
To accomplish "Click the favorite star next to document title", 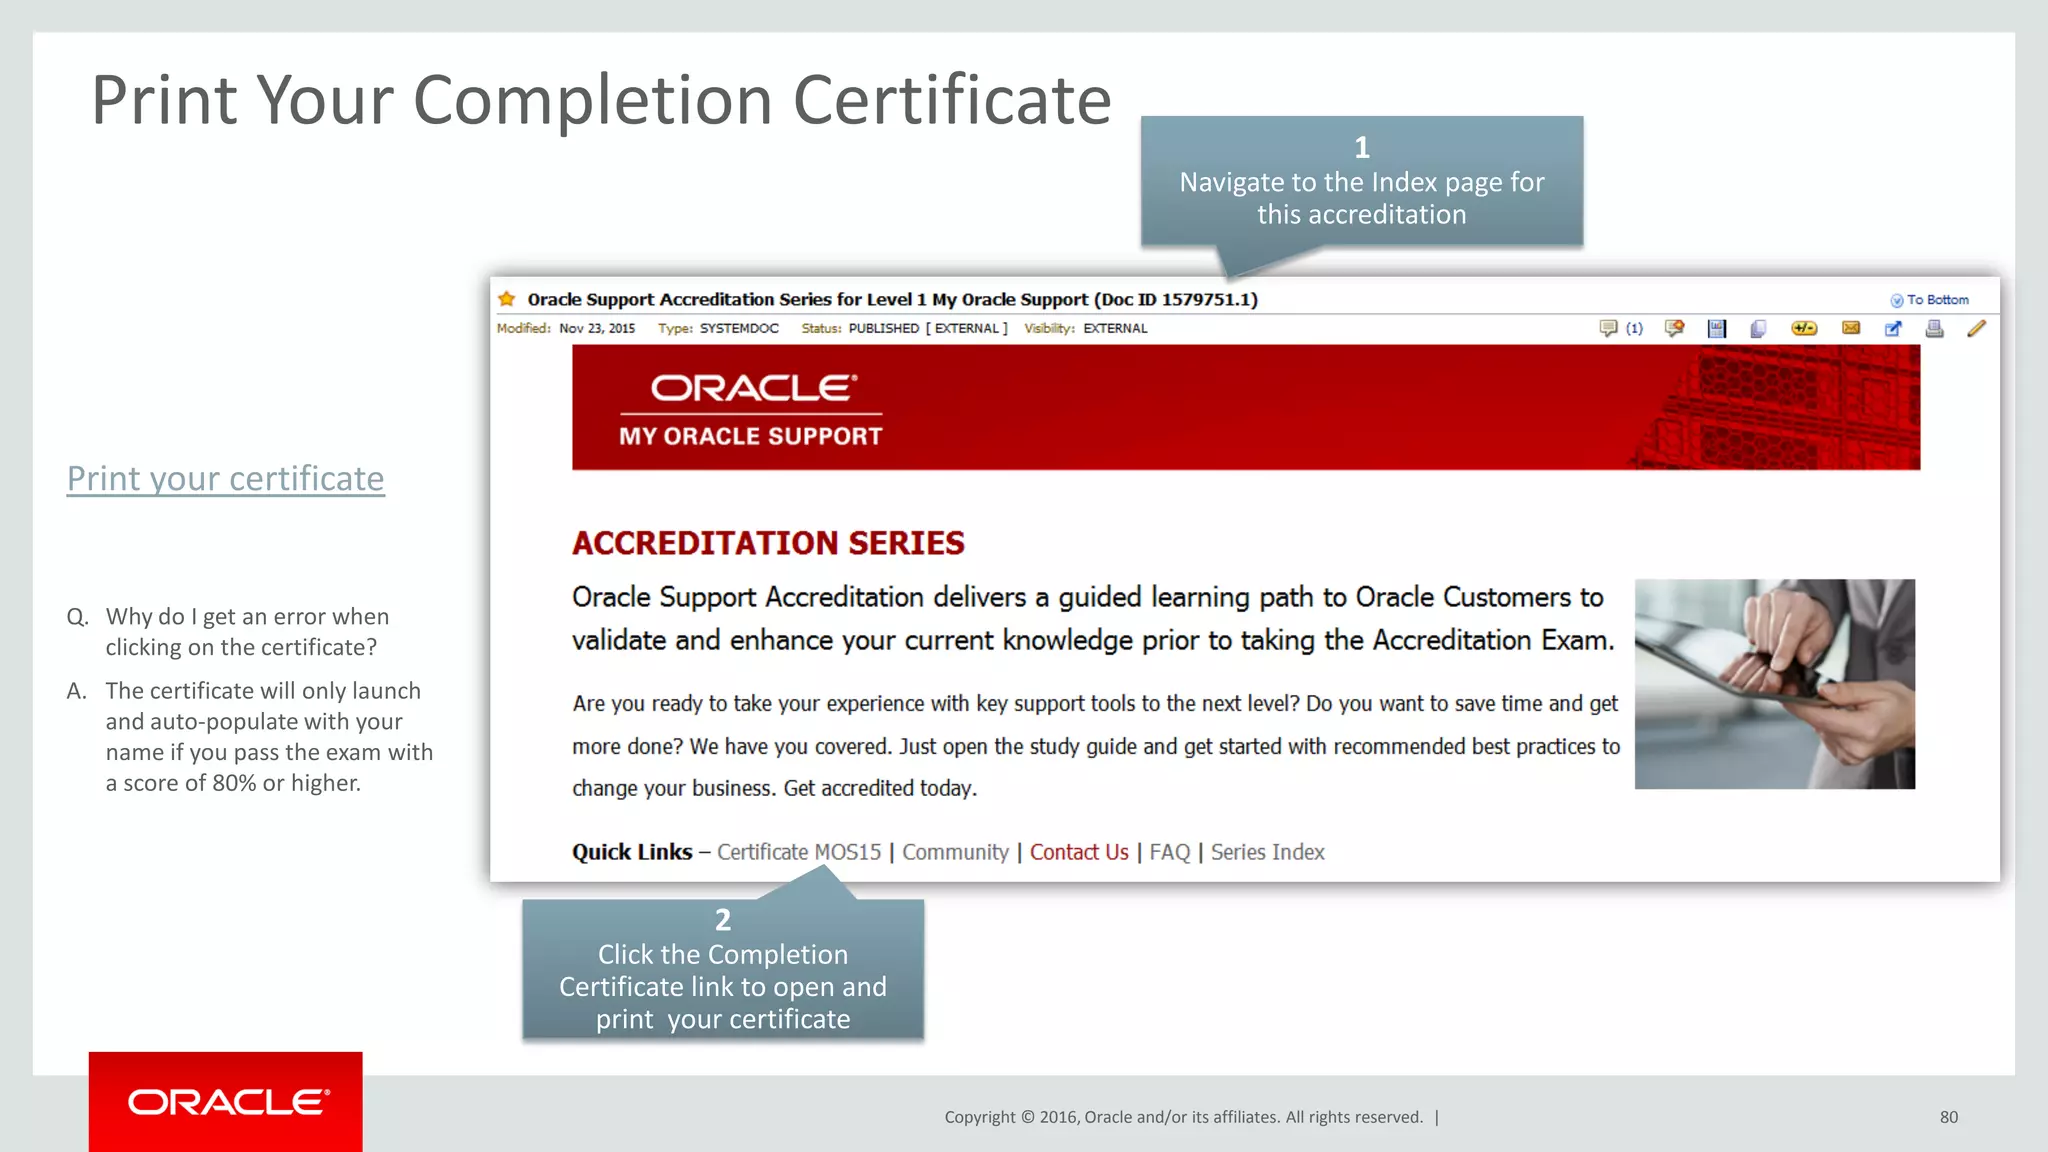I will [507, 299].
